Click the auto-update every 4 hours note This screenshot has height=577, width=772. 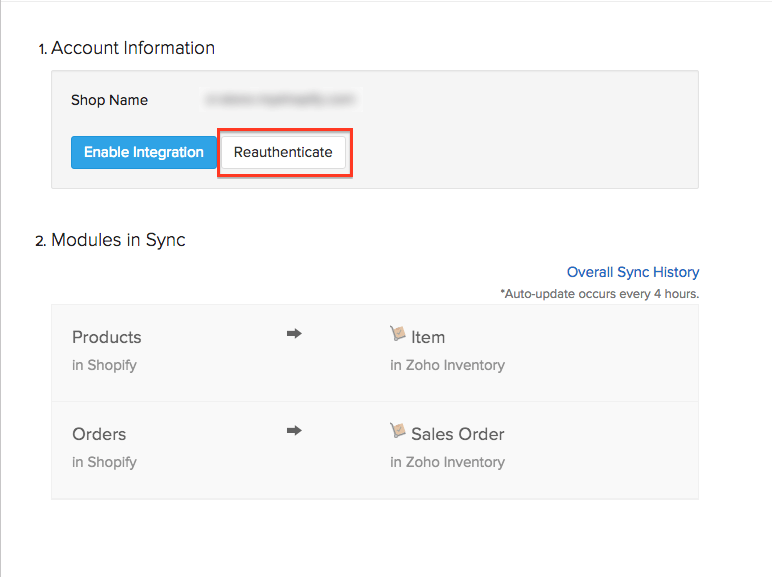pyautogui.click(x=600, y=294)
